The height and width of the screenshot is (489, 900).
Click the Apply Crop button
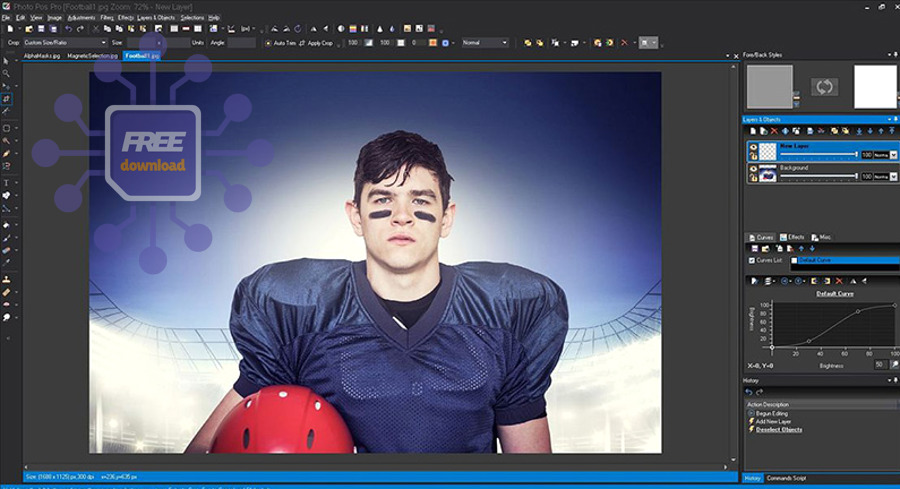click(318, 43)
